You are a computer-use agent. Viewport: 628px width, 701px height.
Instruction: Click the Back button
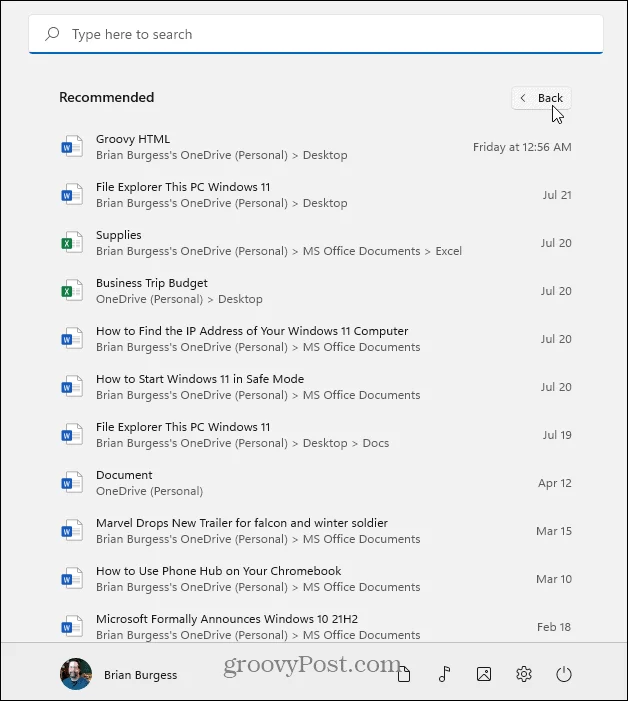pos(541,98)
